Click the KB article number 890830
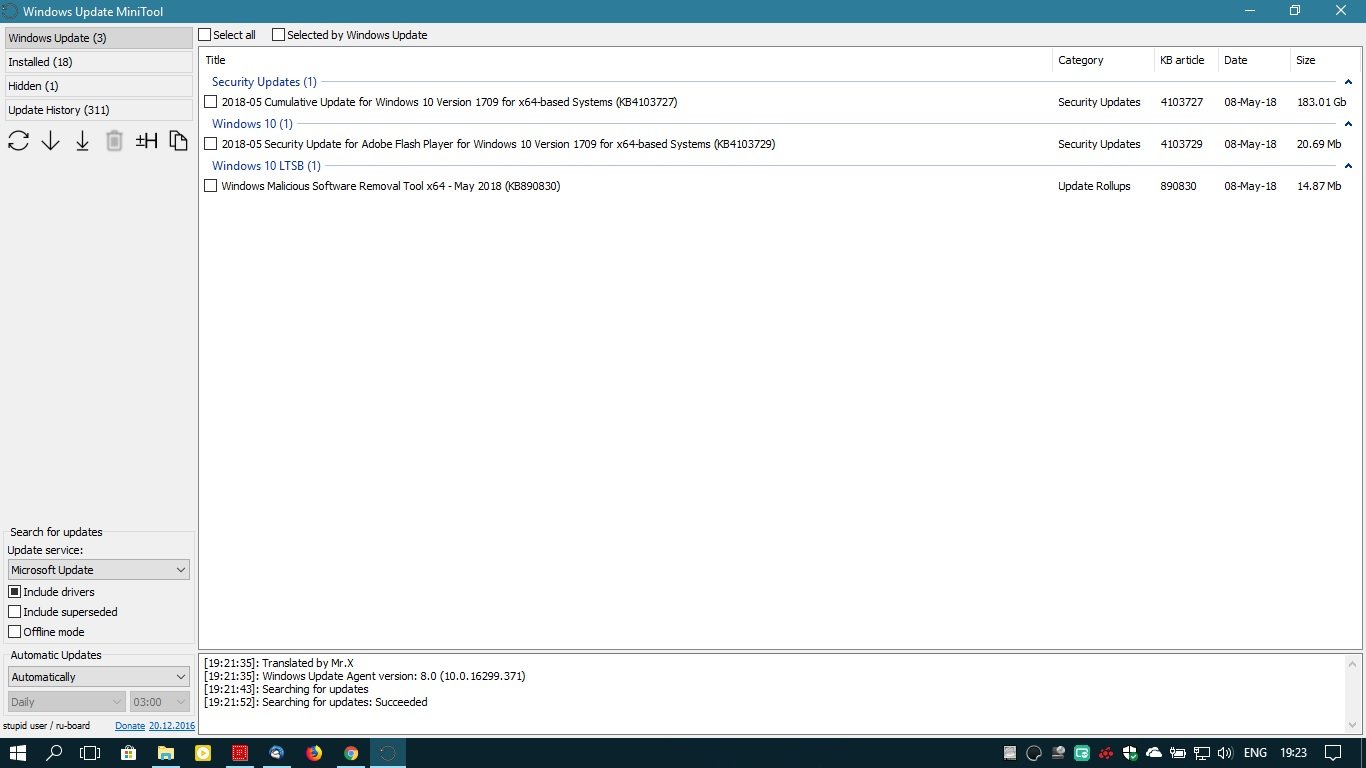Viewport: 1366px width, 768px height. [1178, 186]
